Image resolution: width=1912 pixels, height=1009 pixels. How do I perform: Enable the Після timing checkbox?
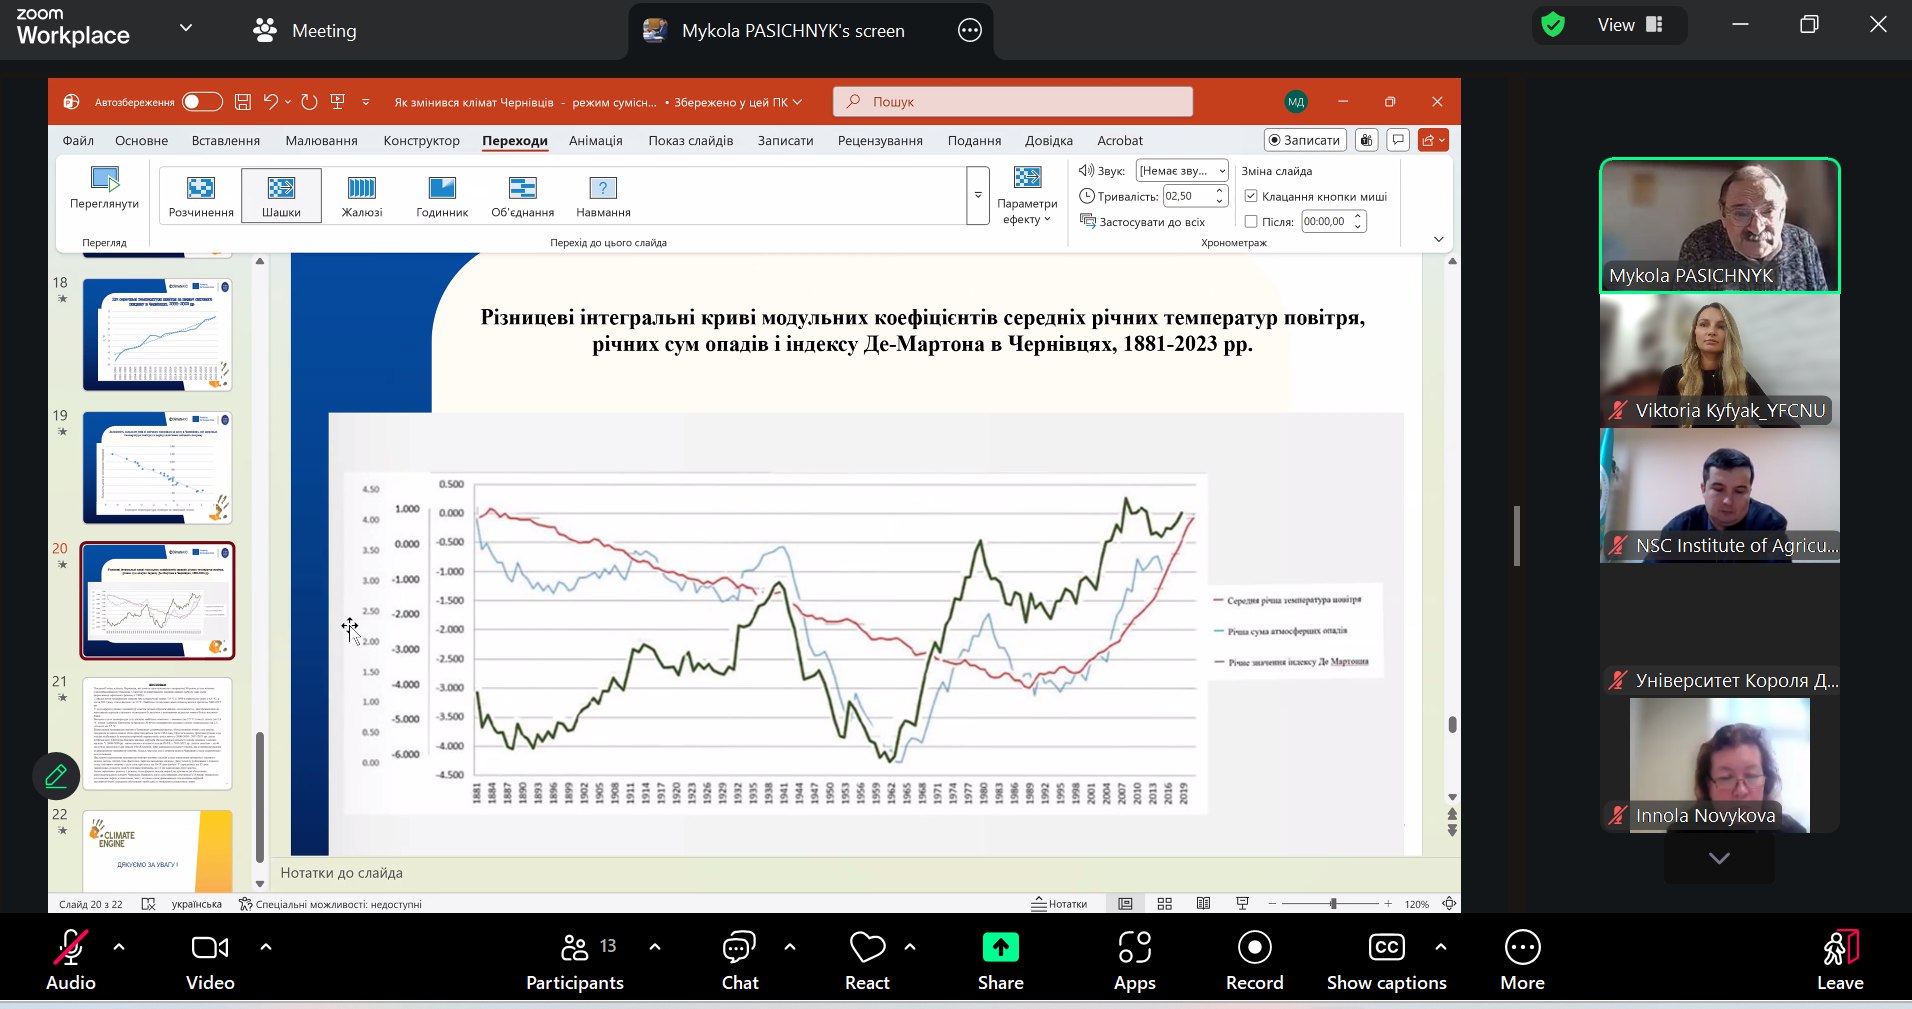point(1250,222)
